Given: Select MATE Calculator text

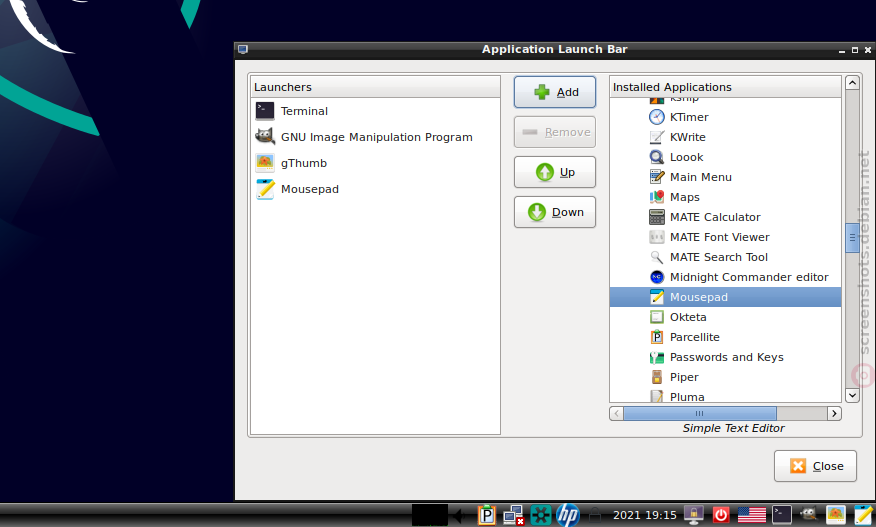Looking at the screenshot, I should coord(715,217).
